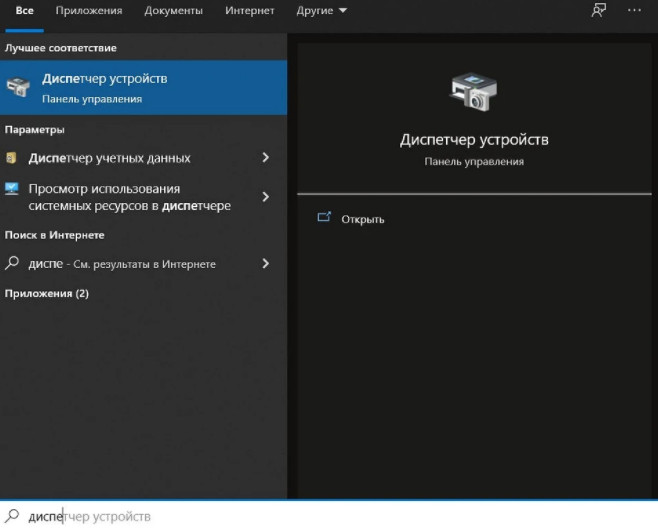The image size is (658, 529).
Task: Expand the Диспетчер учетных данных arrow
Action: [x=265, y=158]
